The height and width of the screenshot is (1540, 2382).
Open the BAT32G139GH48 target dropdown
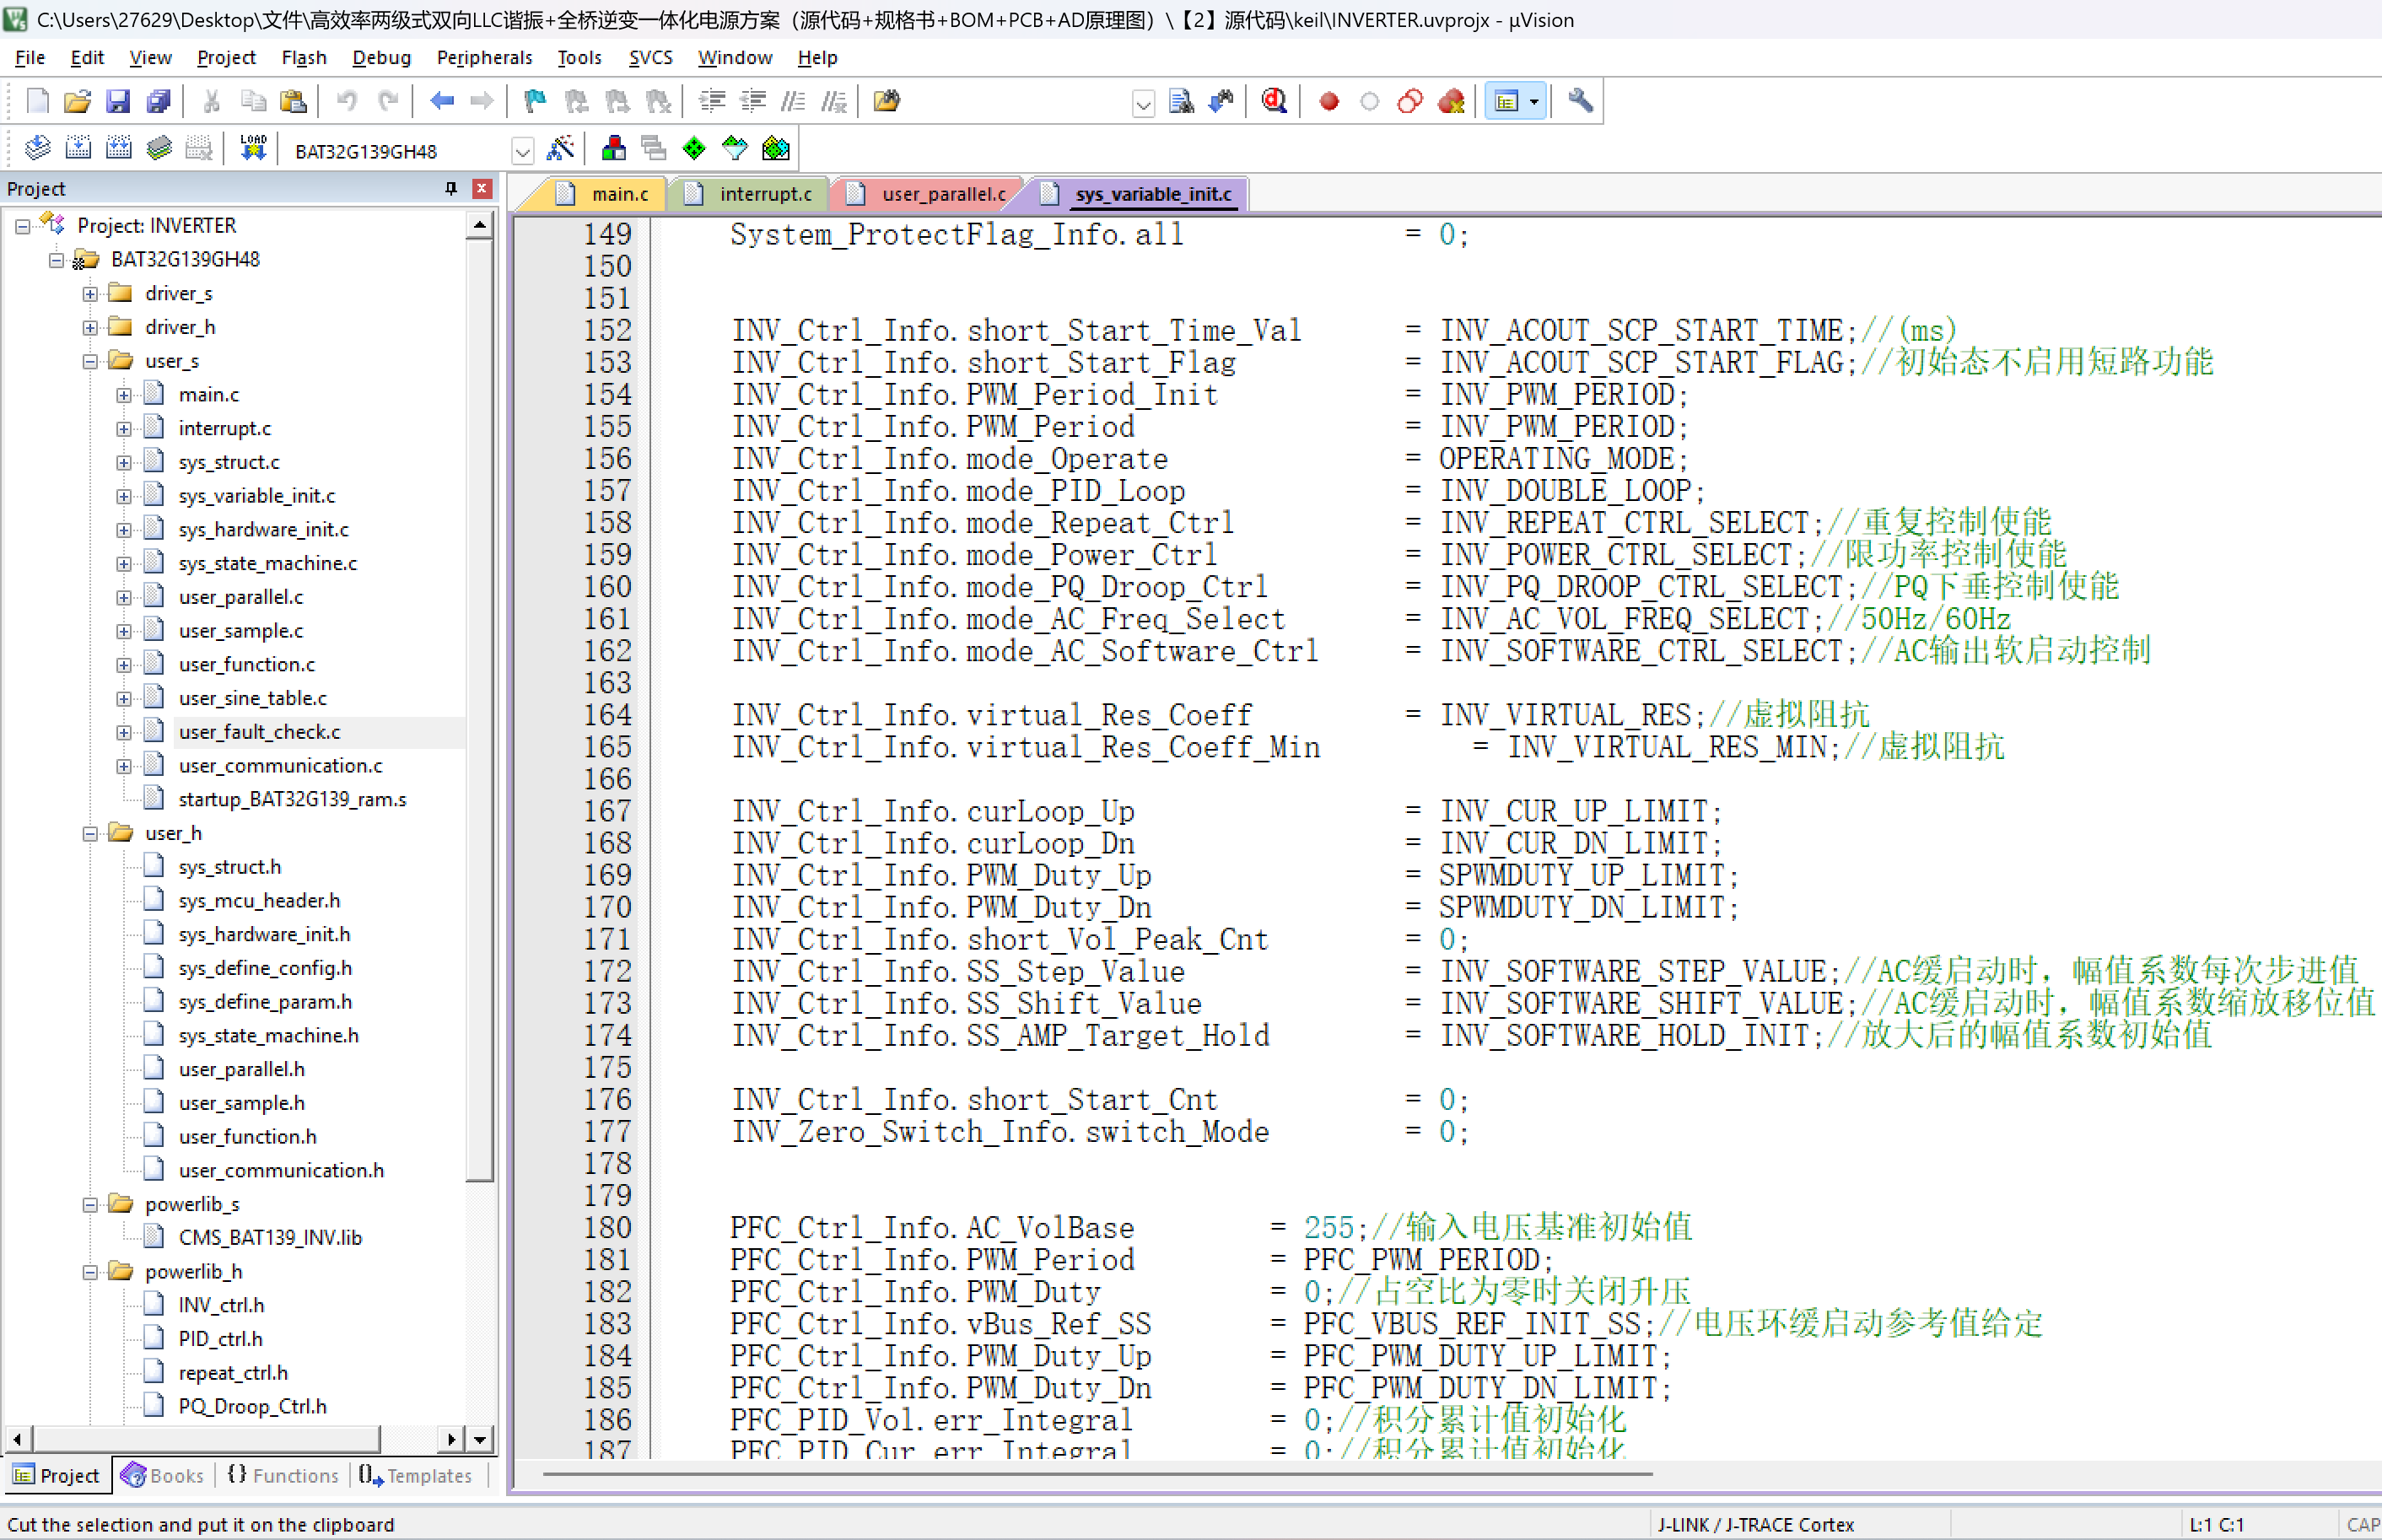(522, 151)
